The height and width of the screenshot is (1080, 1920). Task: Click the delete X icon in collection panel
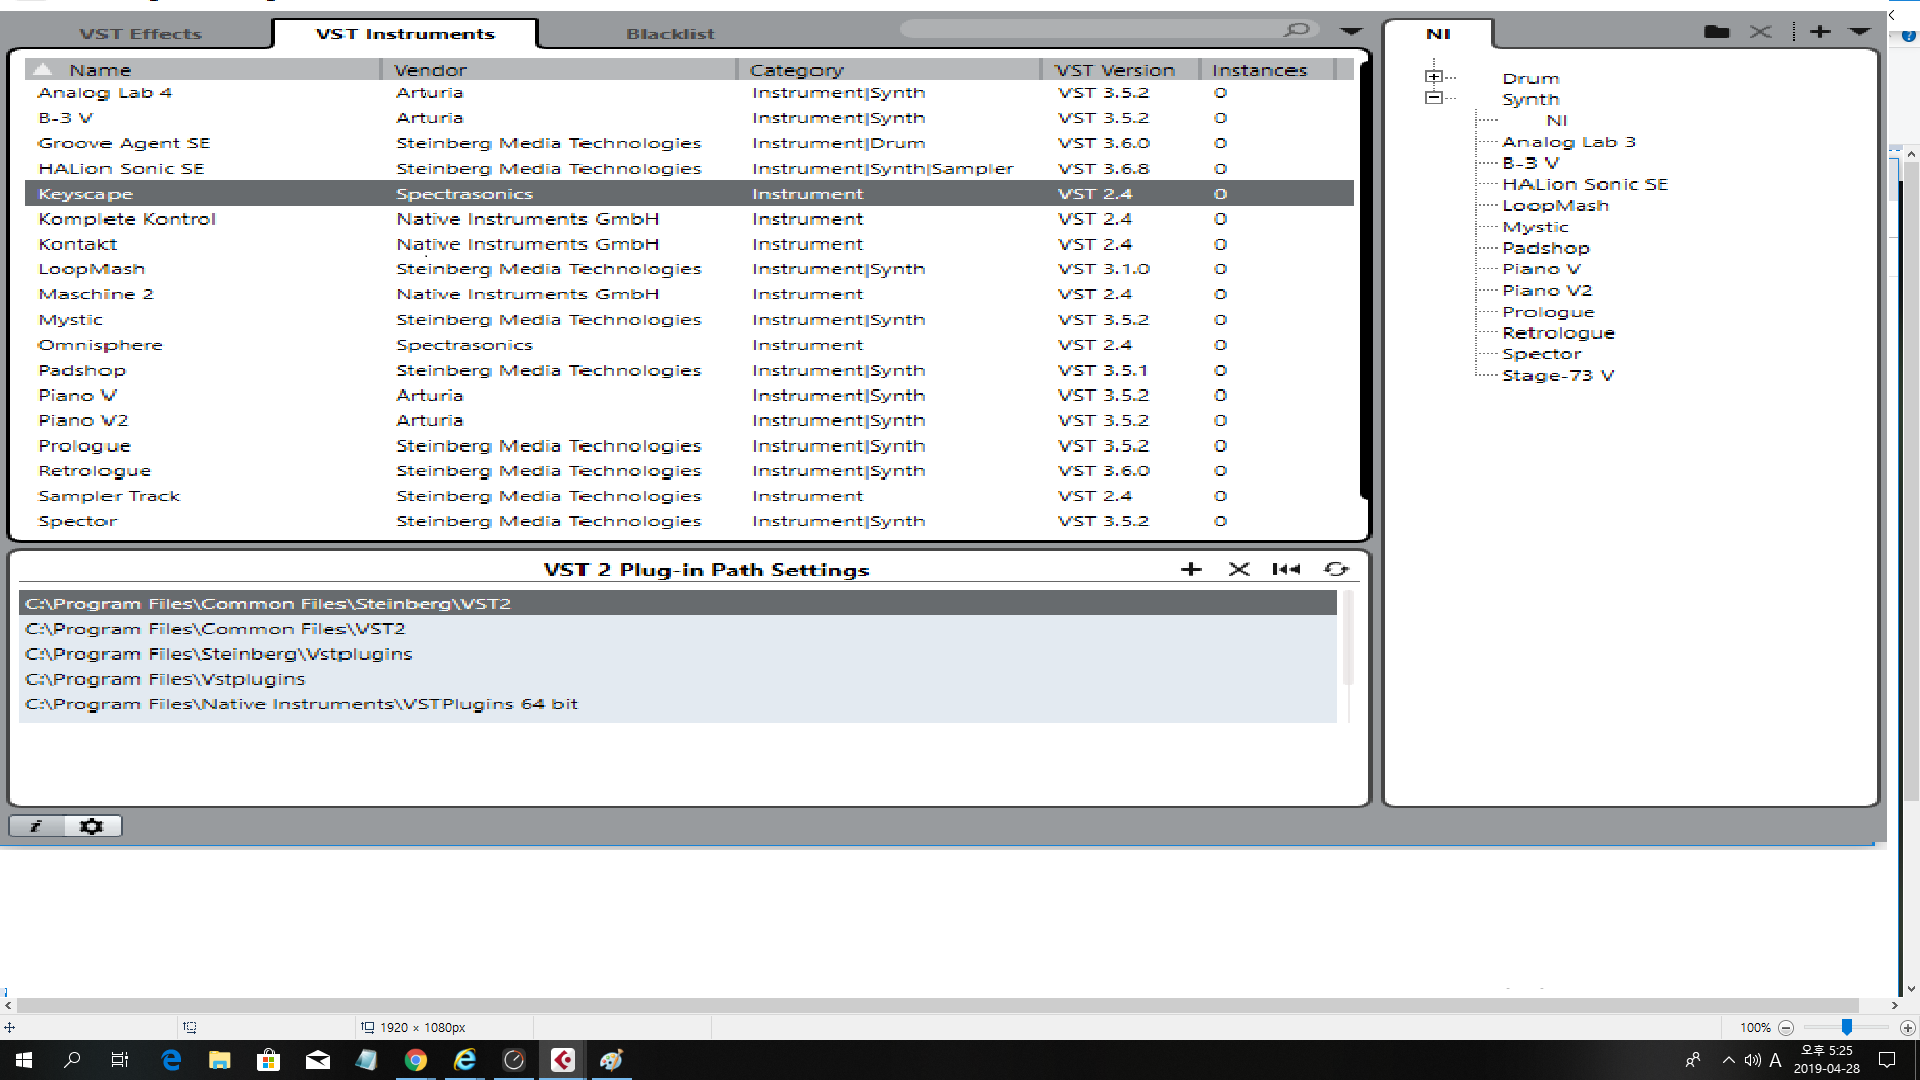(1761, 32)
